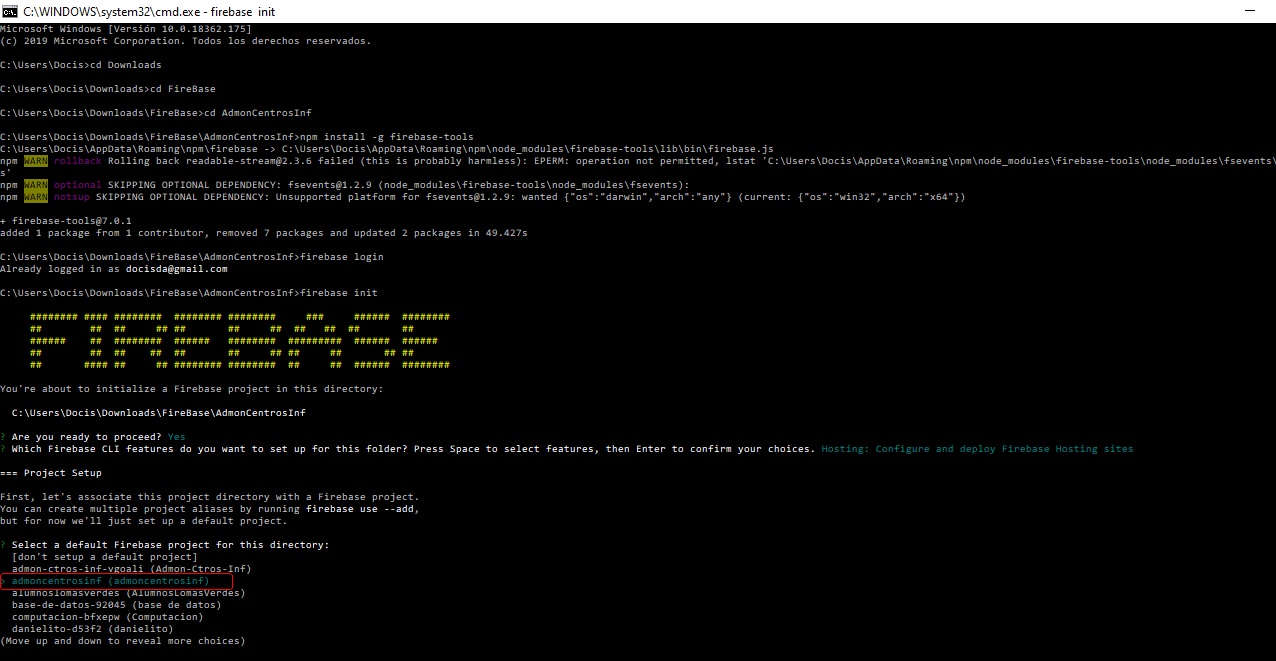Pick the danielito-d53f2 project option

pyautogui.click(x=92, y=629)
